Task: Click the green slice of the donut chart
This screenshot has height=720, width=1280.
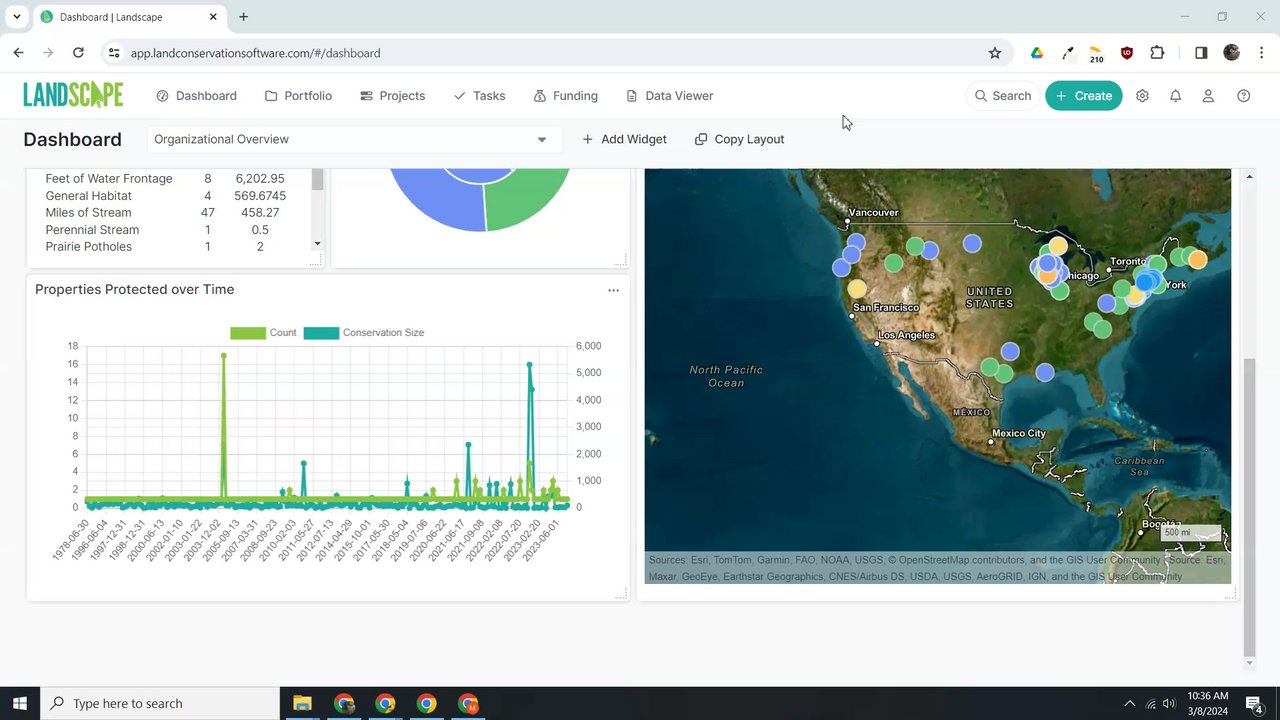Action: (x=528, y=198)
